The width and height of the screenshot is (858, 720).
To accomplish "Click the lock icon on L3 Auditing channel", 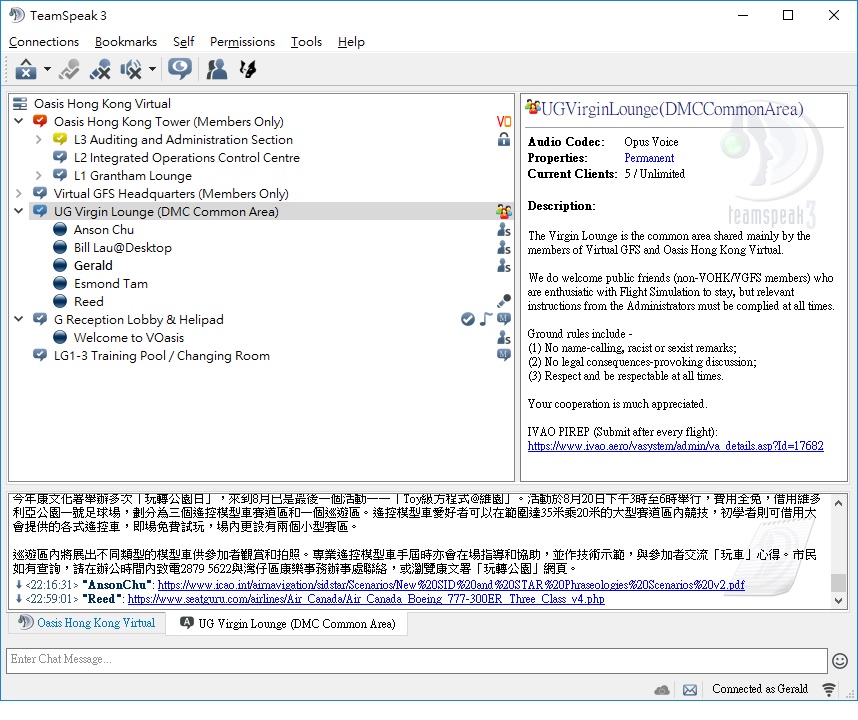I will click(x=504, y=140).
